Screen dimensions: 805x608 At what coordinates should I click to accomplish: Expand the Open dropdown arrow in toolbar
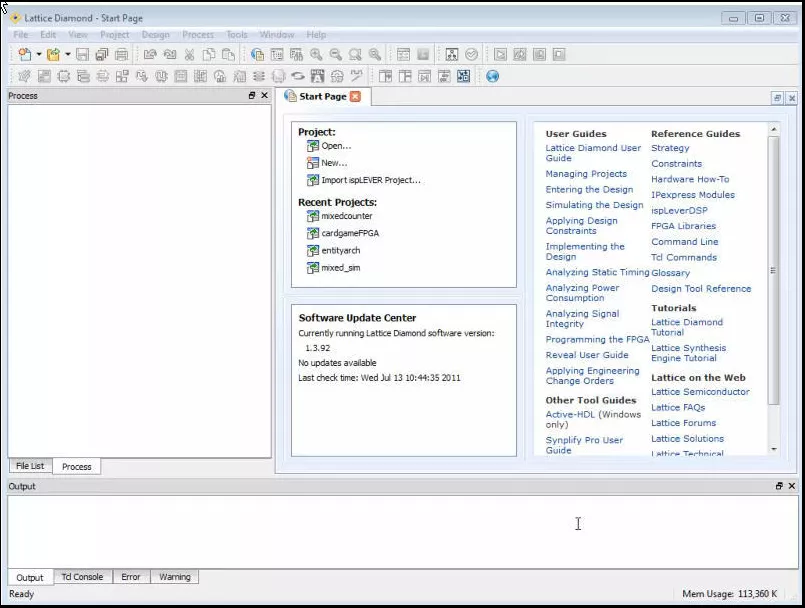pos(67,54)
